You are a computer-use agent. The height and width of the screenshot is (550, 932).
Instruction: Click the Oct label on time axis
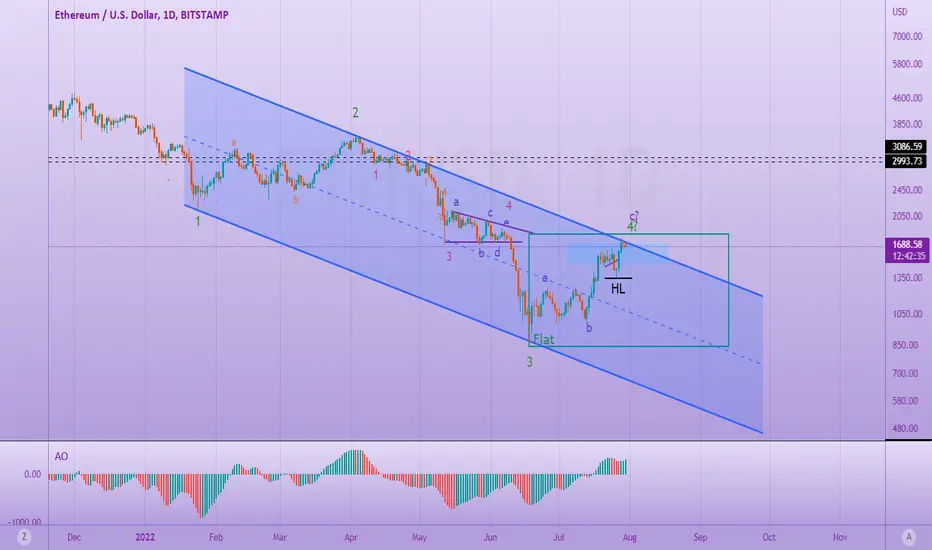point(769,537)
